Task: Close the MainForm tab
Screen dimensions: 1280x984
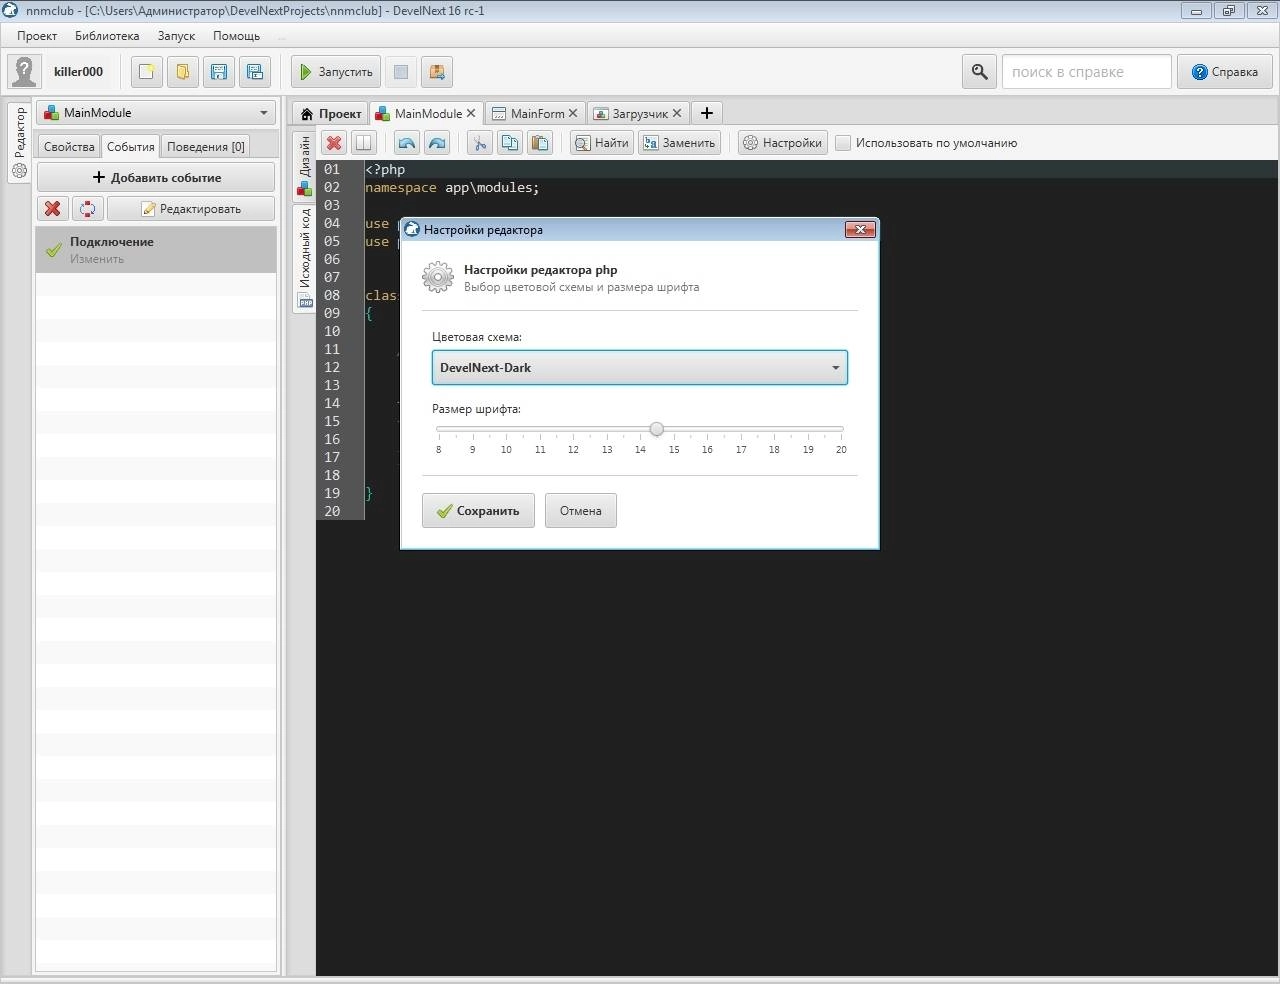Action: [573, 113]
